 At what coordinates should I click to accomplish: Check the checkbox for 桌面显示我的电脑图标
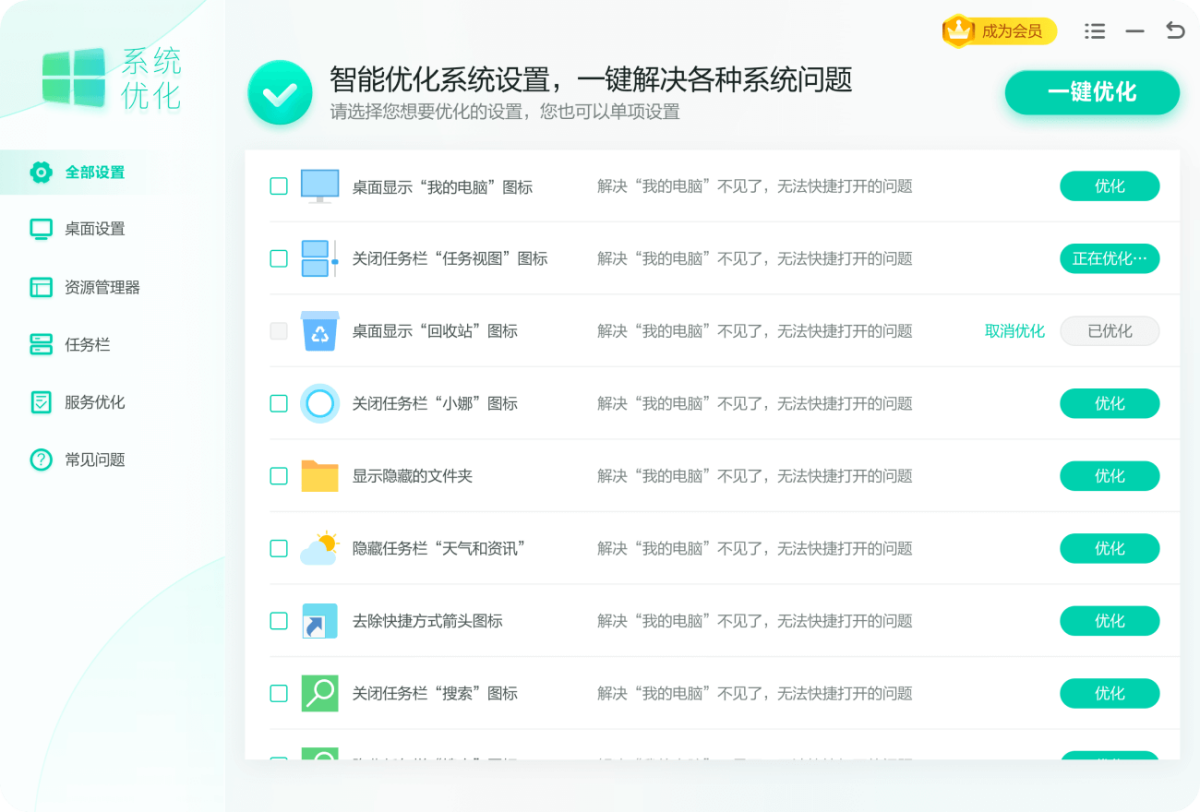[278, 186]
